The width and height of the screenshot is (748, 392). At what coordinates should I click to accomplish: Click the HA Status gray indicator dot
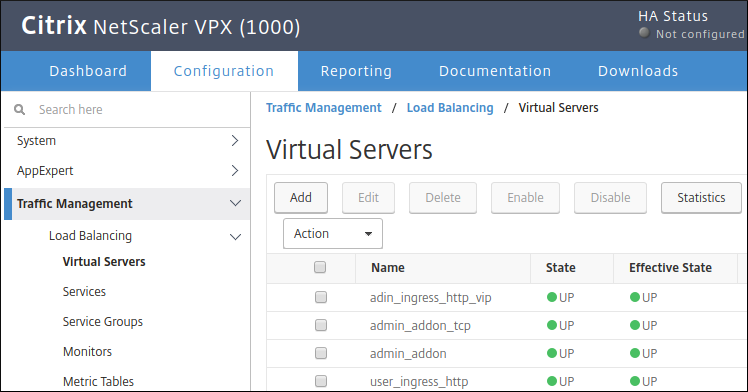click(x=644, y=33)
